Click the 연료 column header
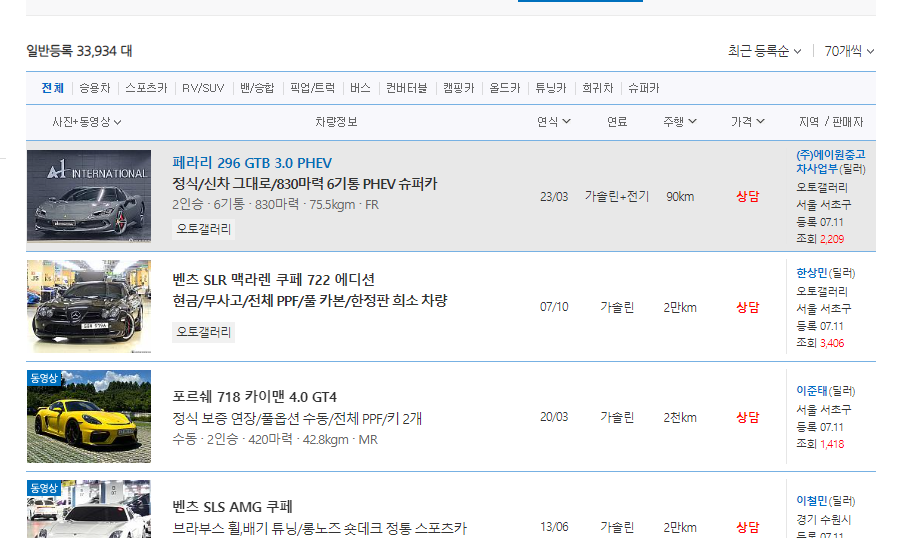This screenshot has height=538, width=910. pos(617,122)
